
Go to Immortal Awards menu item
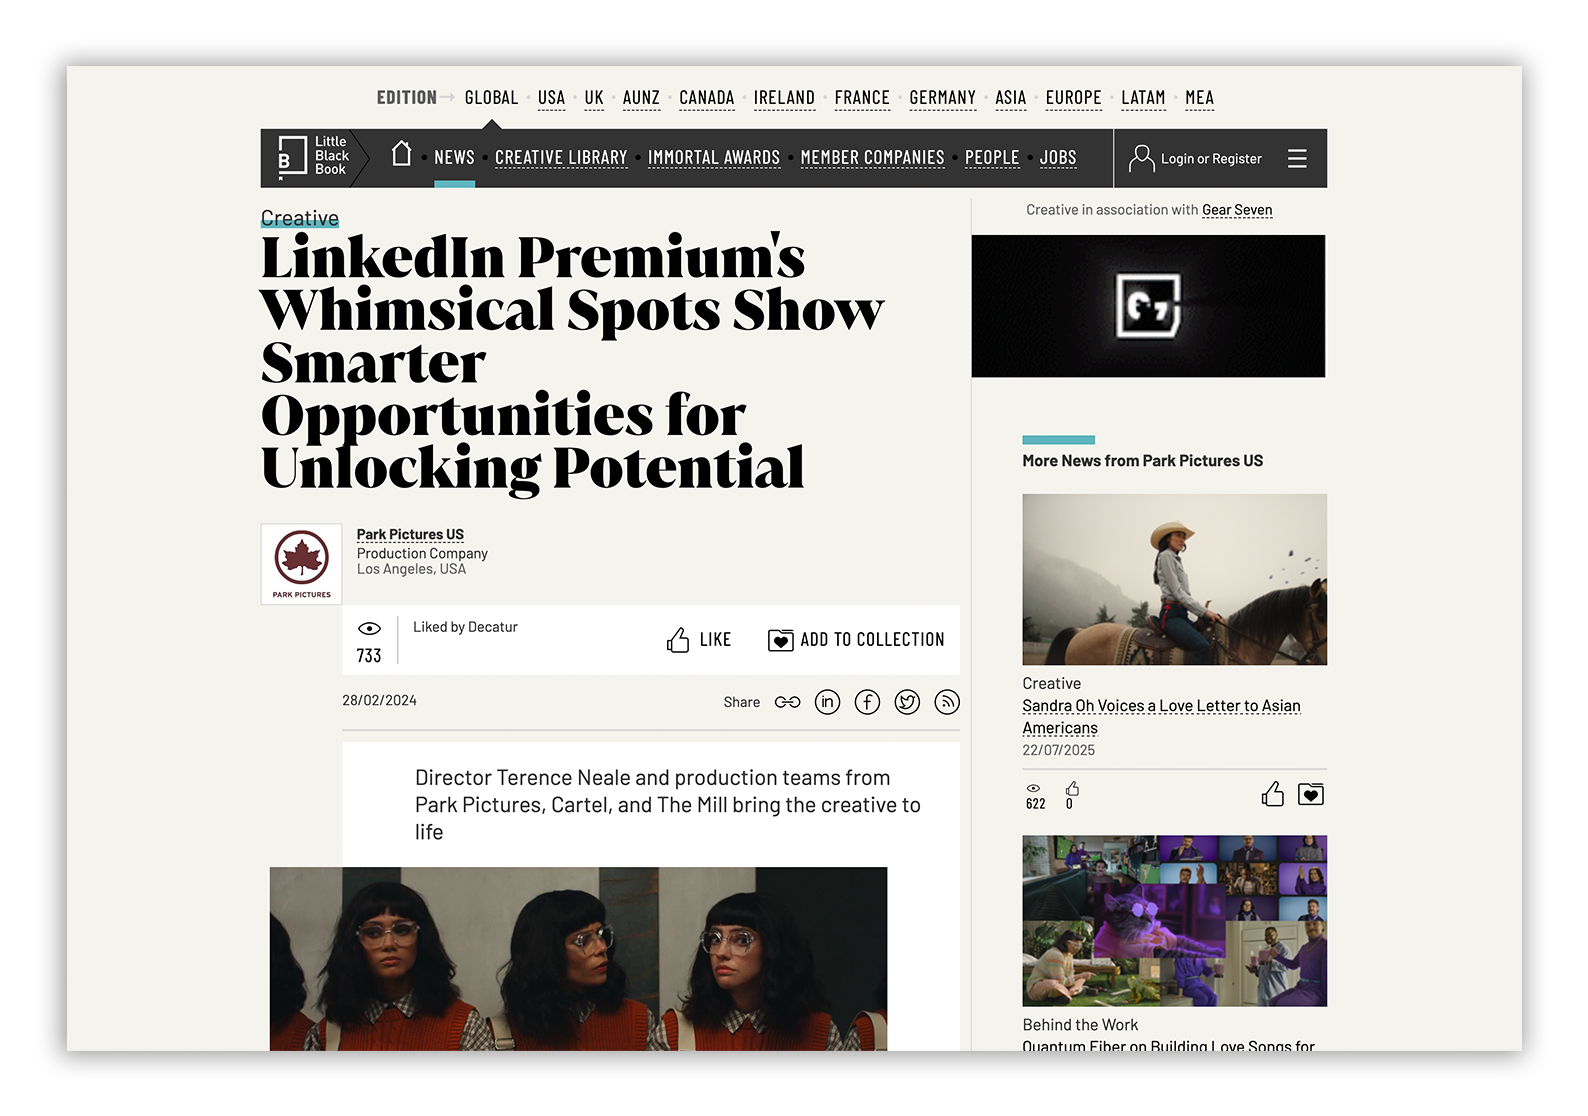click(x=714, y=158)
